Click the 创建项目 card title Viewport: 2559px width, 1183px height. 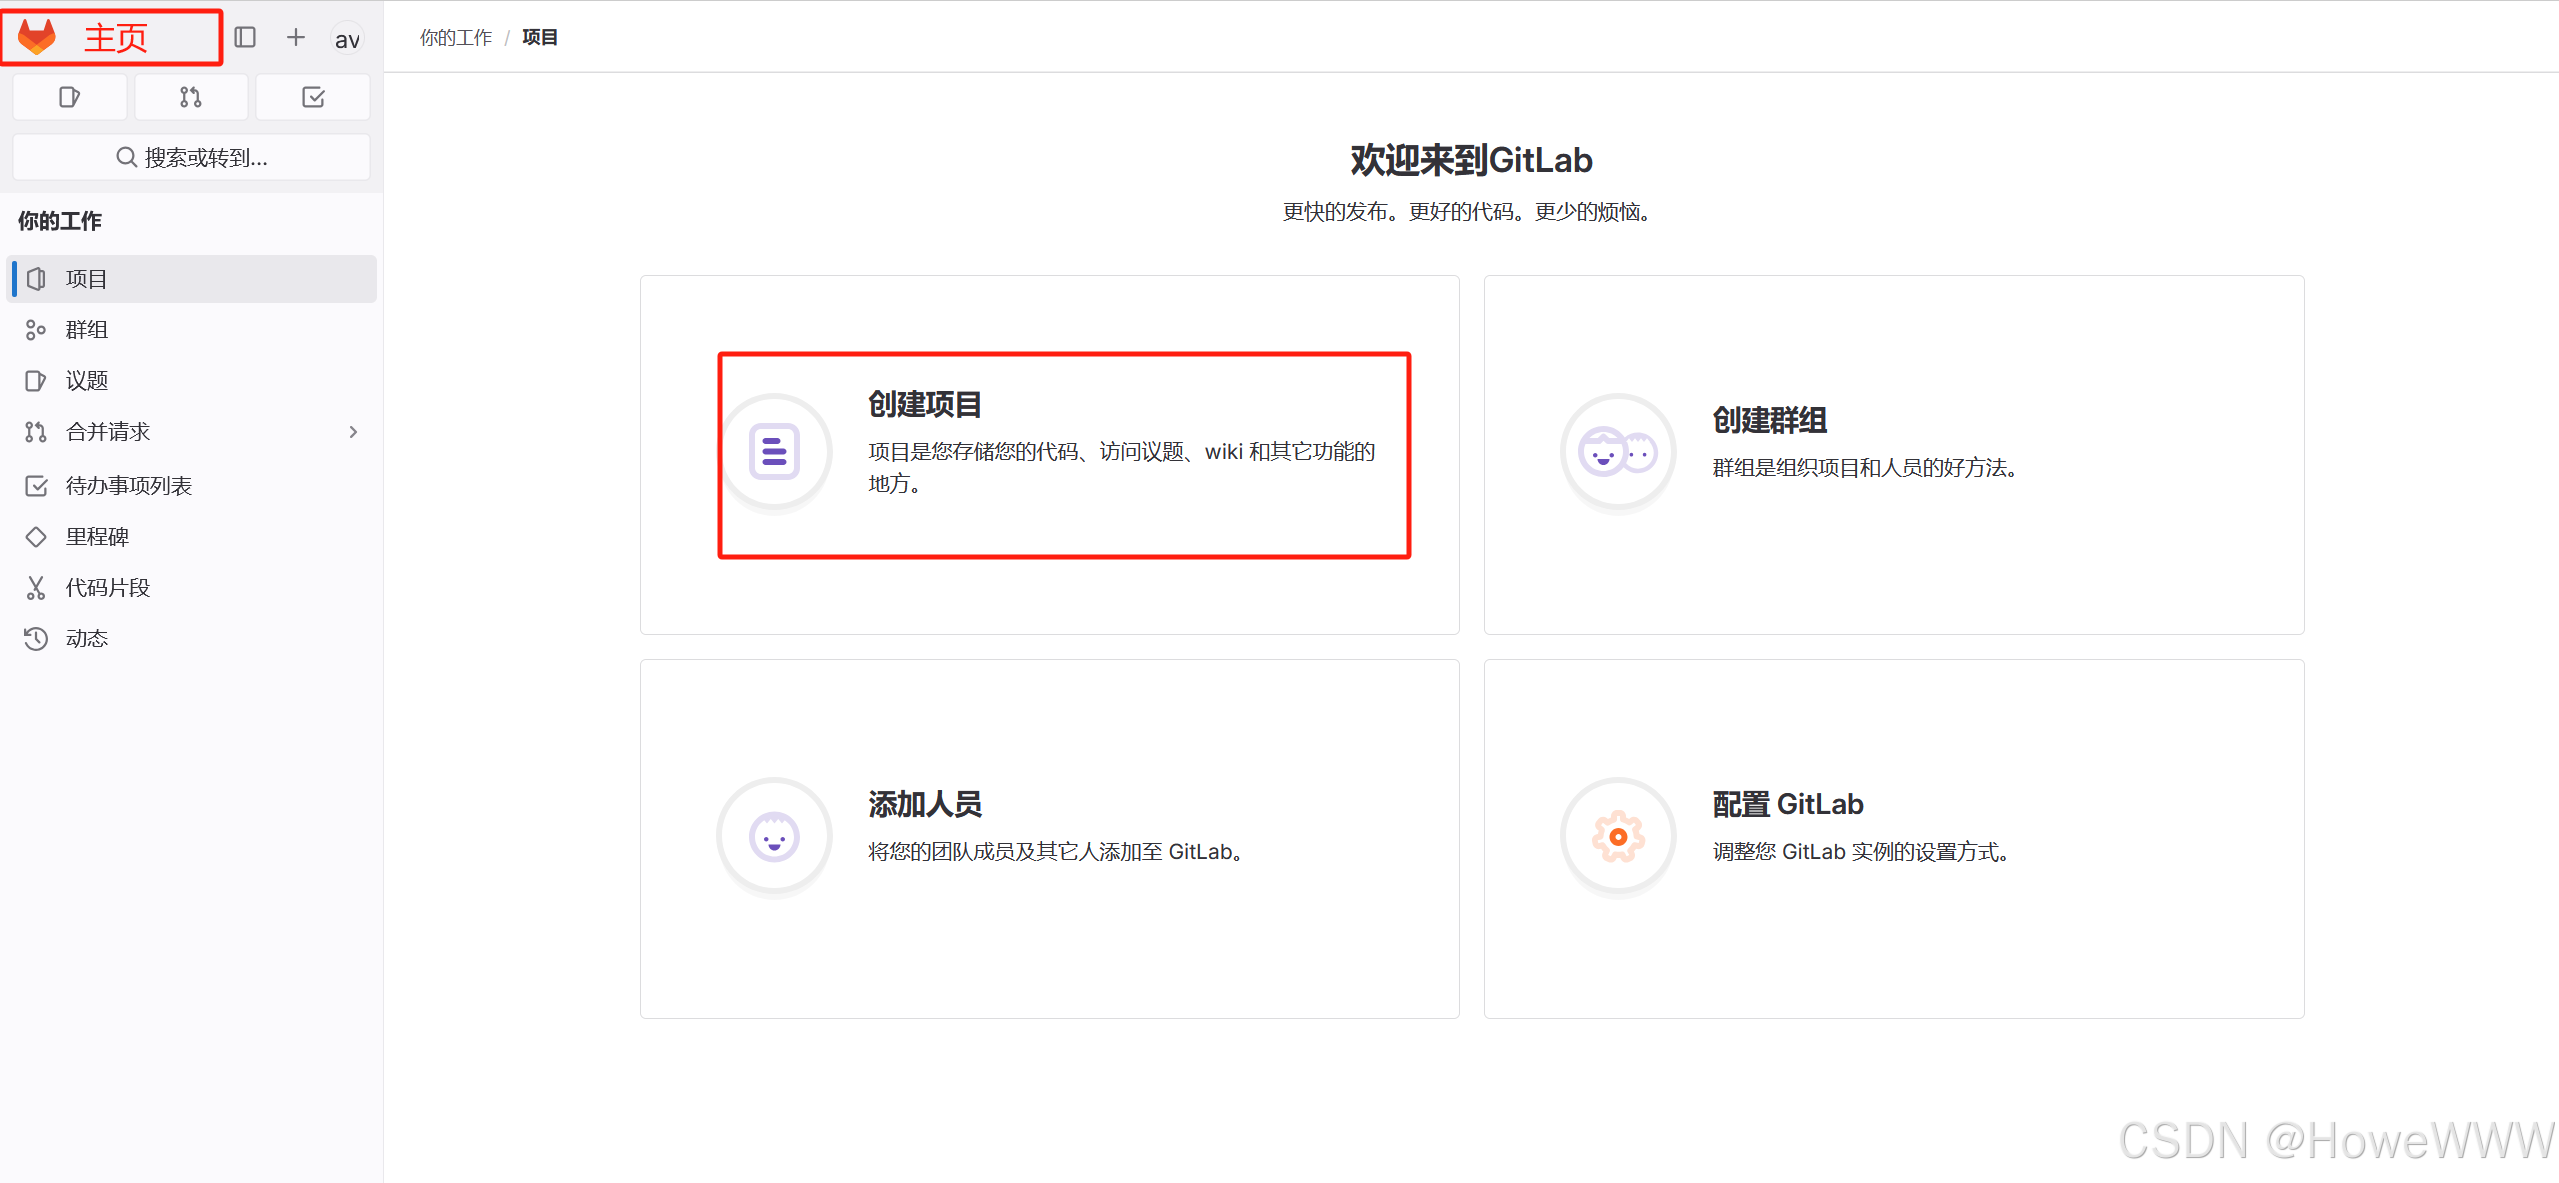pos(925,404)
